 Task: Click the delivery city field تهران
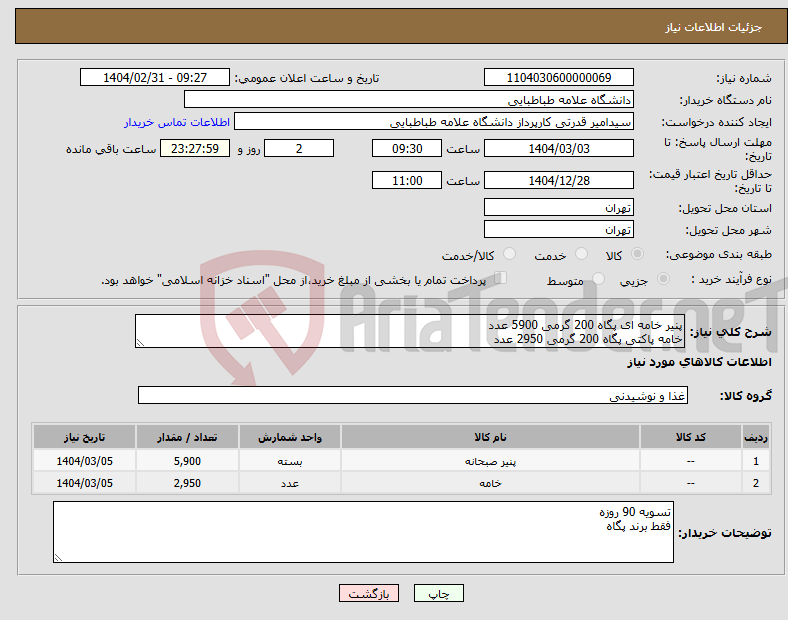559,229
